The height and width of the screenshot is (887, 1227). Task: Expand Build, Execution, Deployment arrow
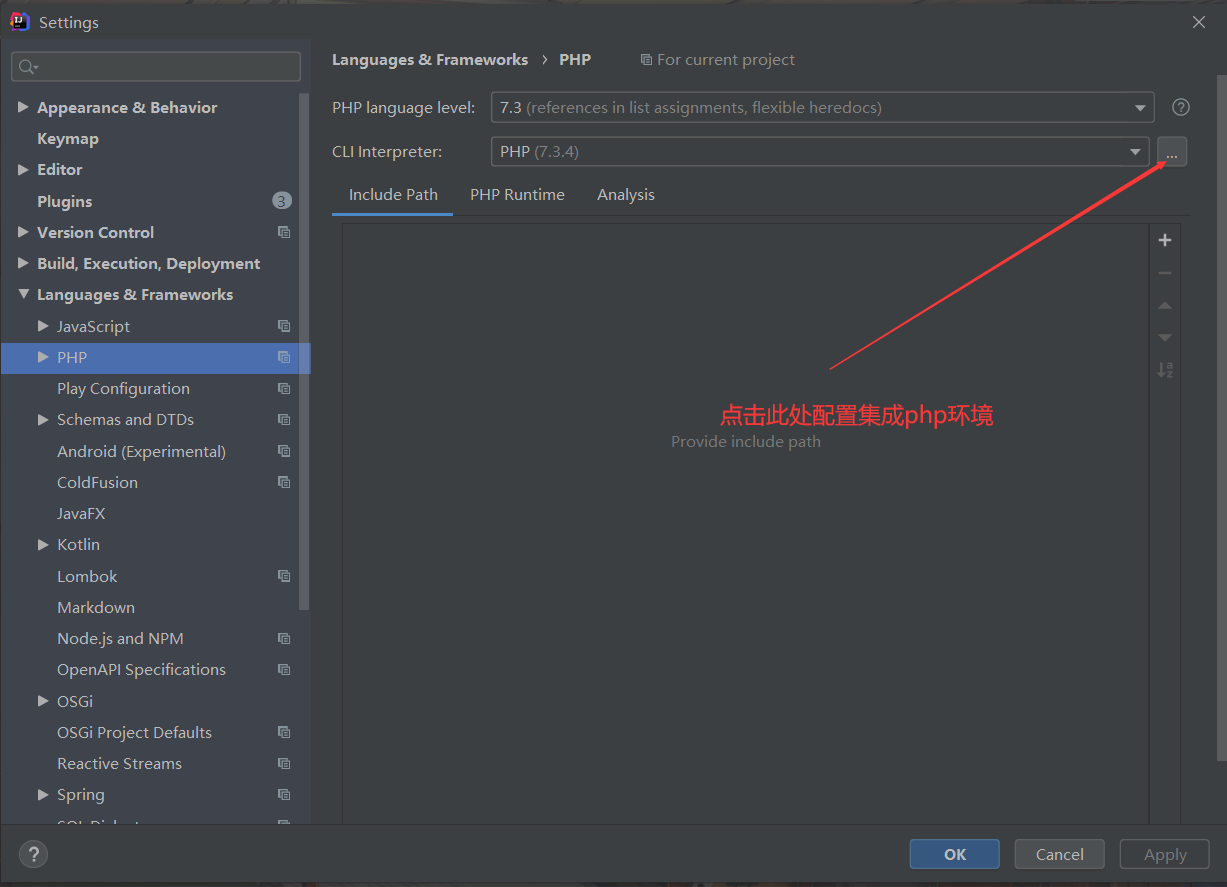click(23, 263)
